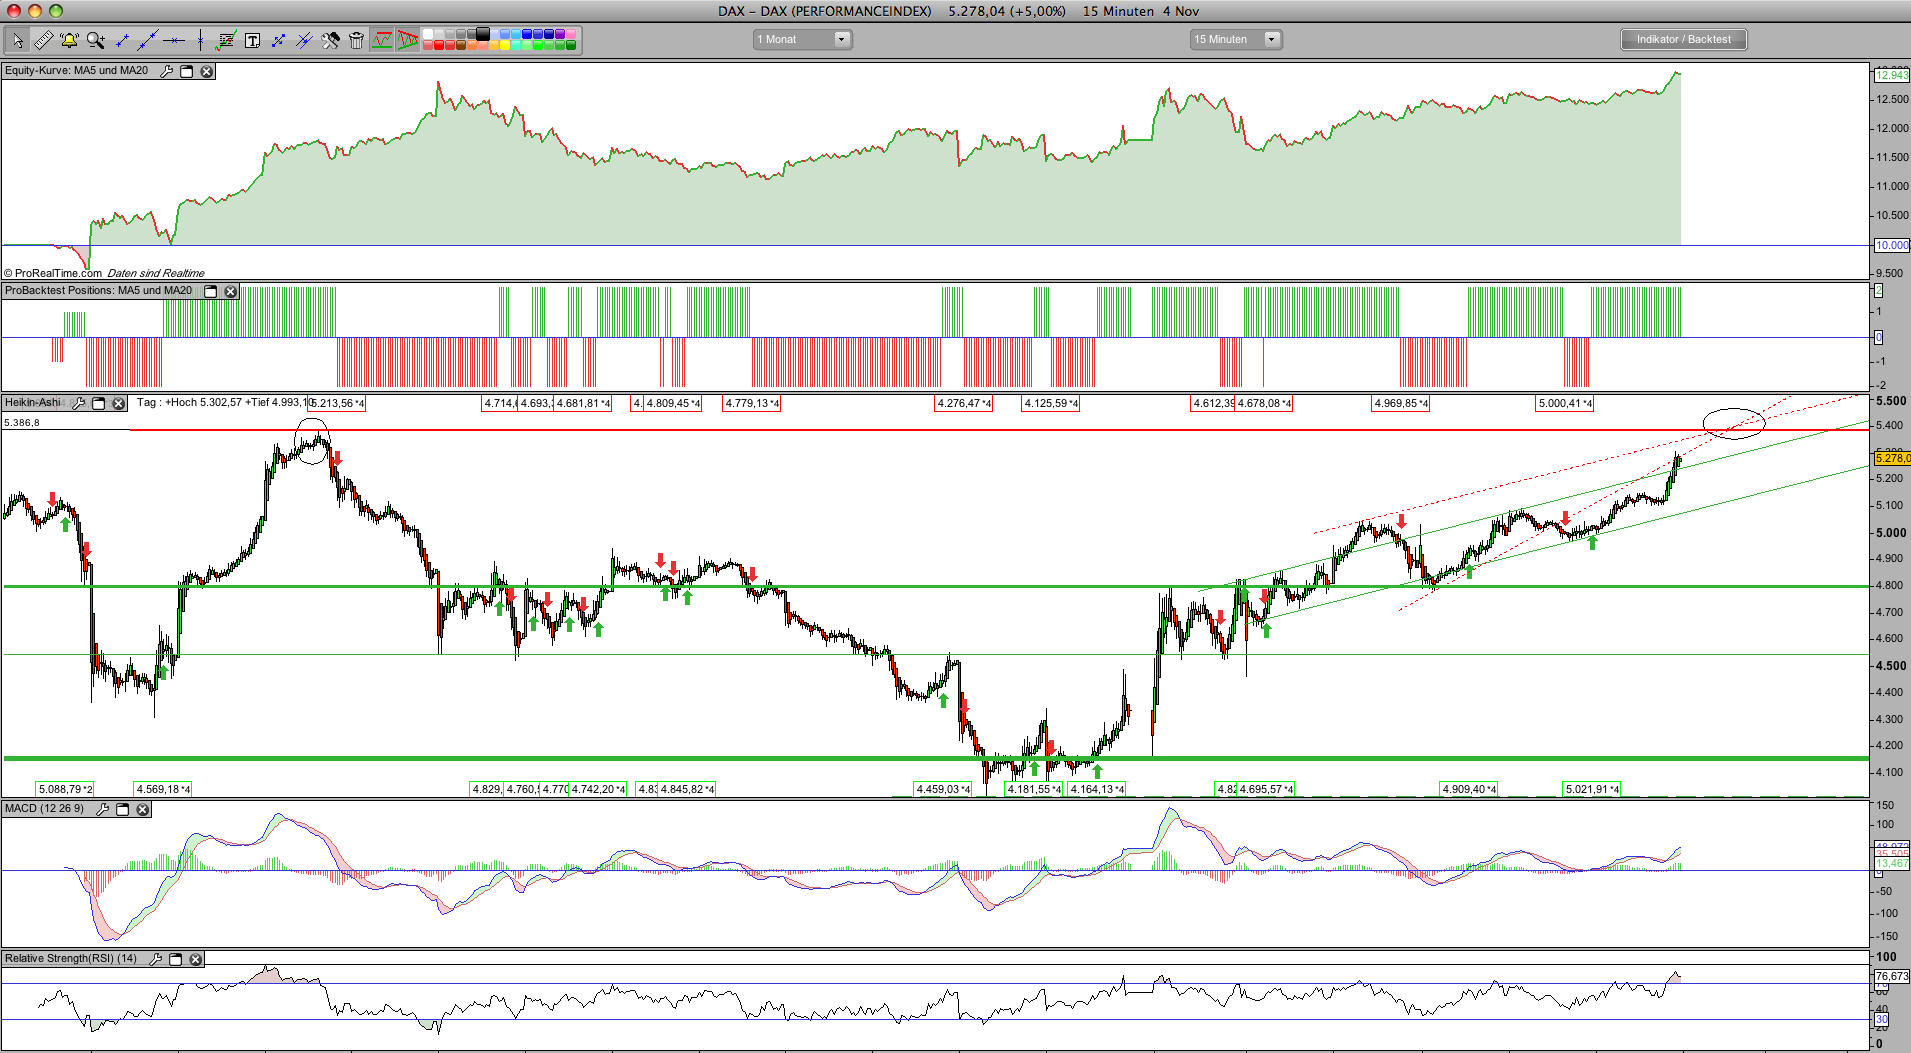Screen dimensions: 1911x1053
Task: Open MACD indicator wrench settings
Action: click(102, 809)
